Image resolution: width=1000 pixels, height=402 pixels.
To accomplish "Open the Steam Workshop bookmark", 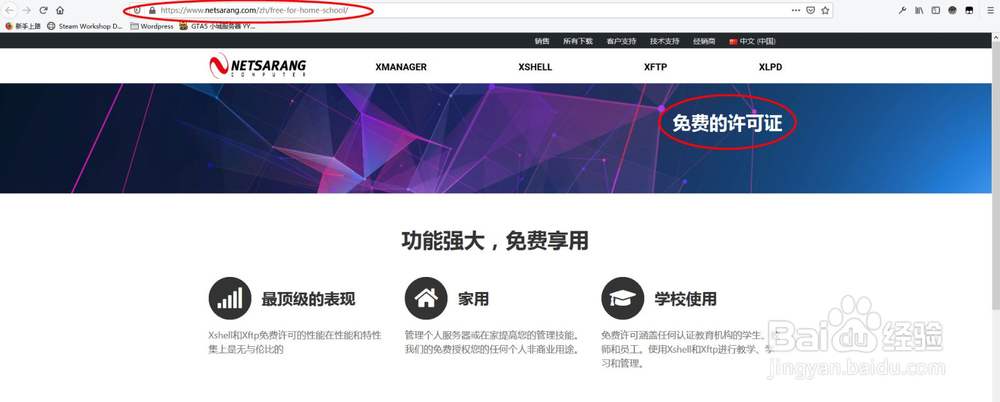I will coord(85,26).
